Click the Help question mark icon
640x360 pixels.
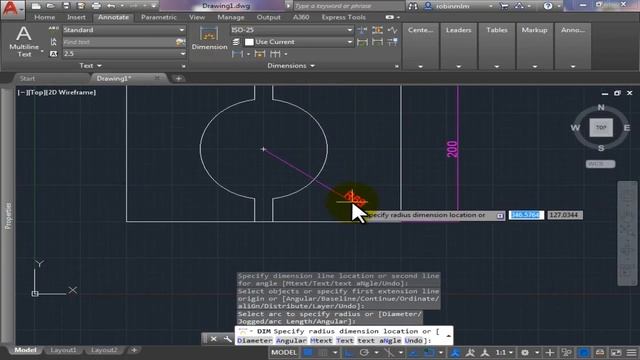point(548,6)
